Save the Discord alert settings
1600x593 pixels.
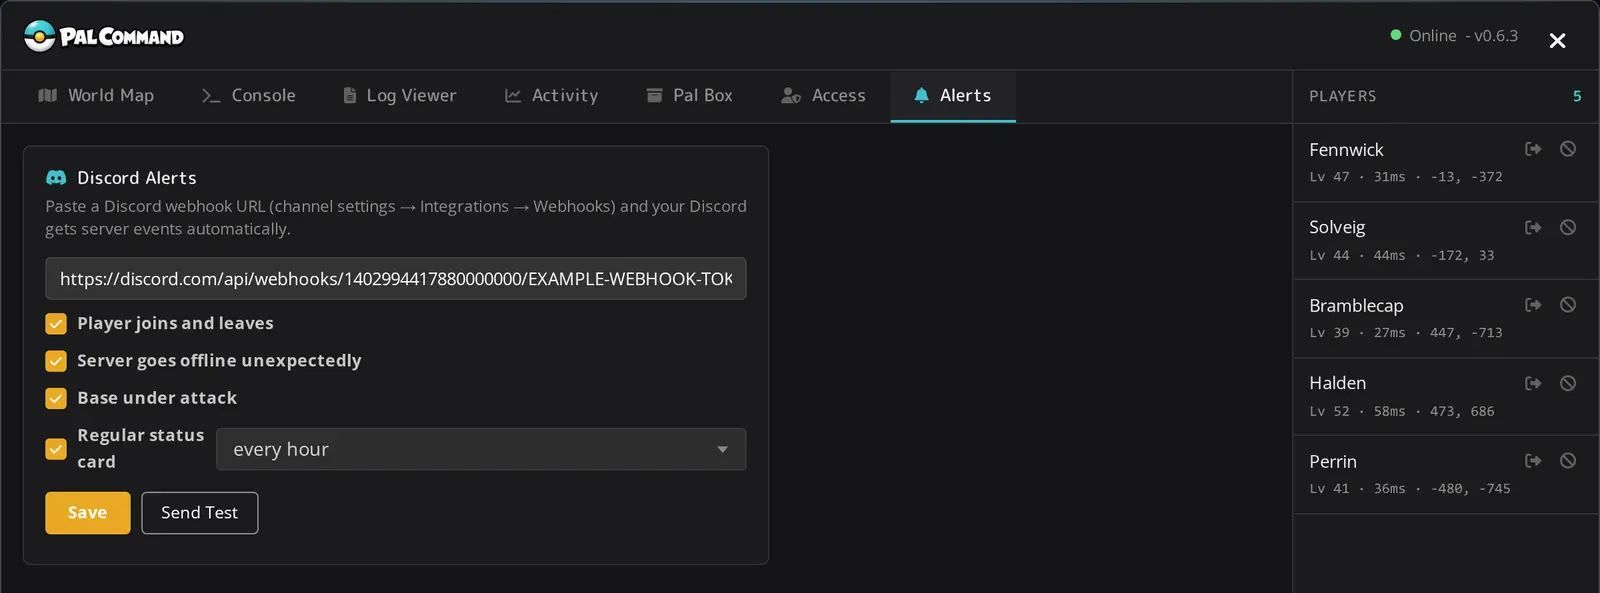point(88,513)
